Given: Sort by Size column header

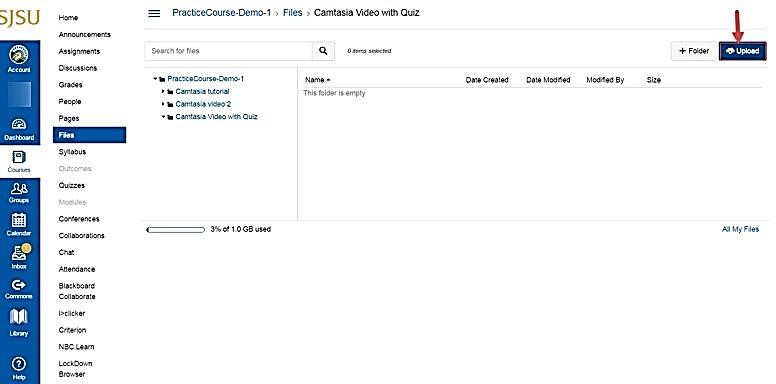Looking at the screenshot, I should (x=654, y=80).
